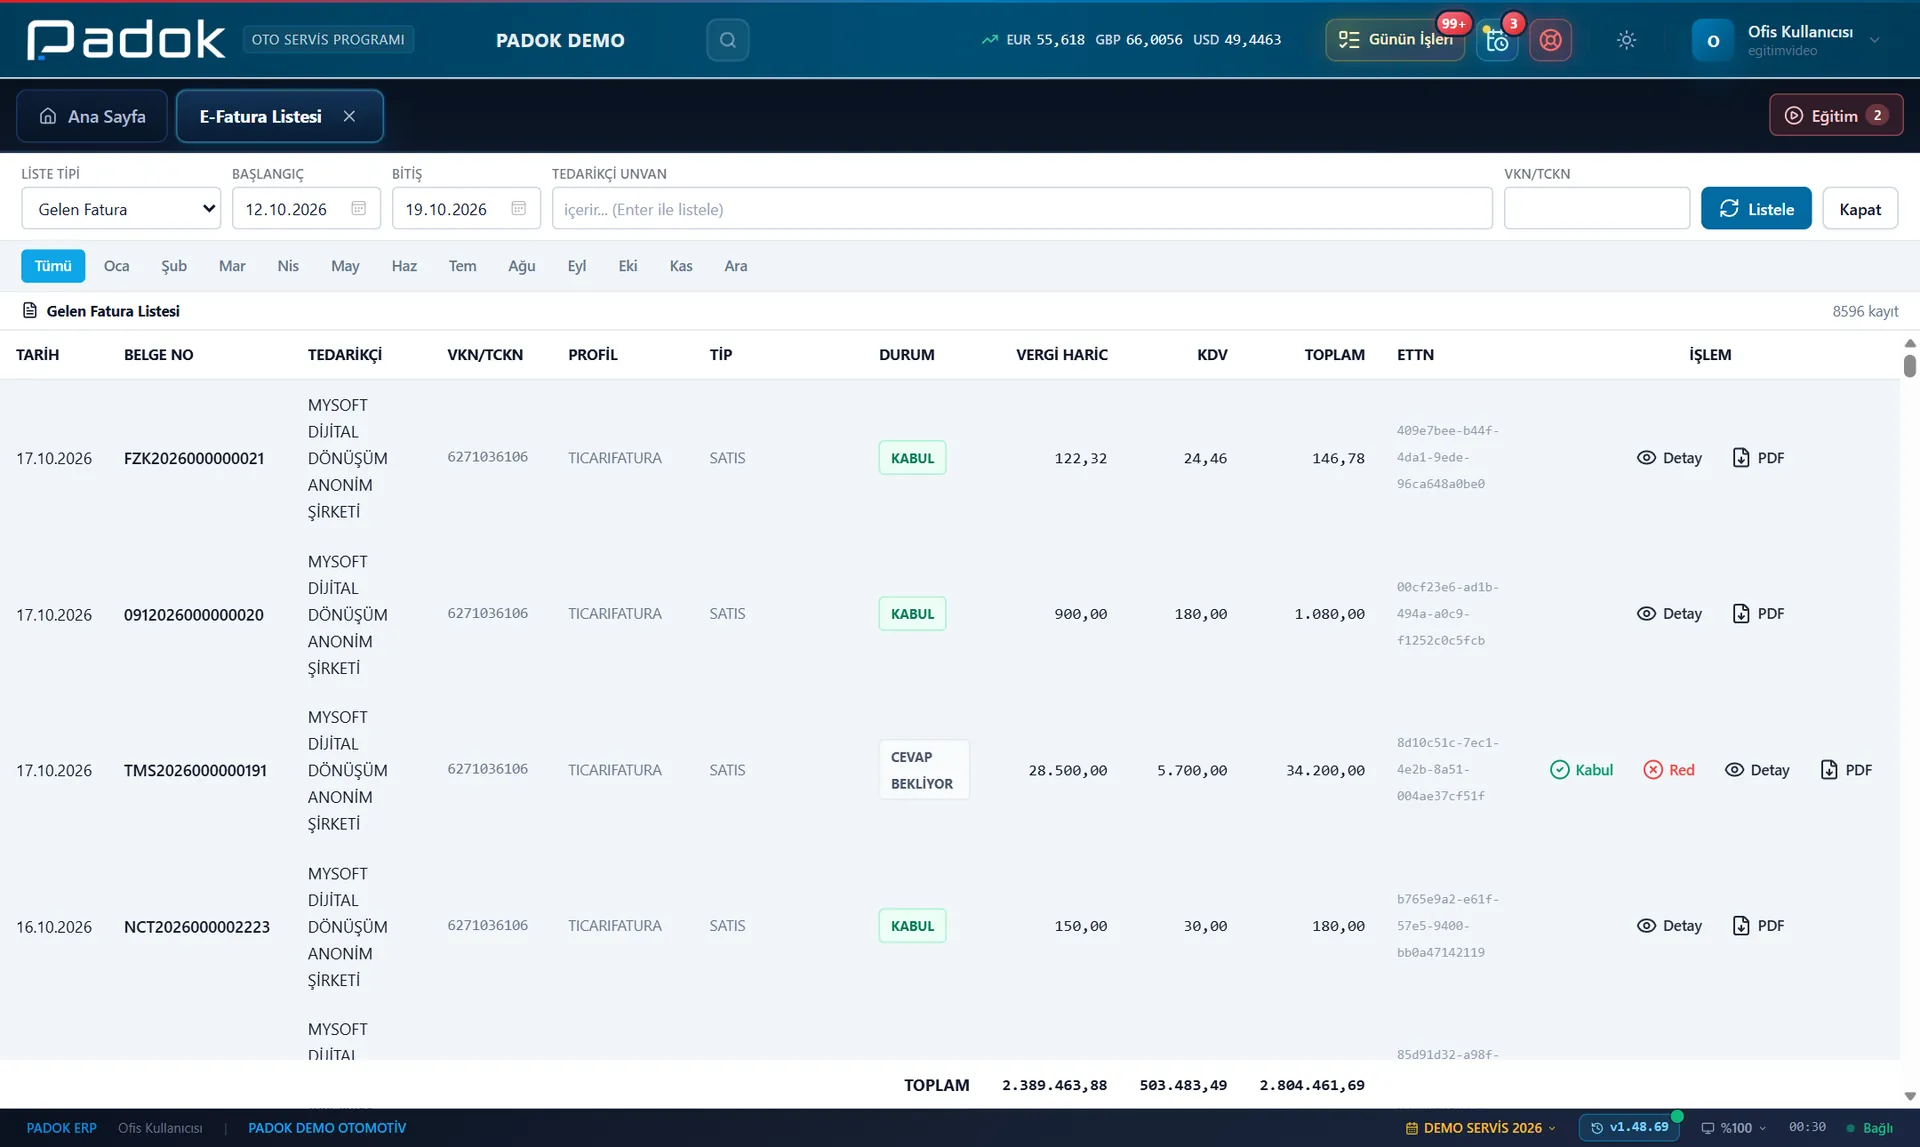The height and width of the screenshot is (1147, 1920).
Task: Download PDF for invoice TMS2026000000191
Action: coord(1846,770)
